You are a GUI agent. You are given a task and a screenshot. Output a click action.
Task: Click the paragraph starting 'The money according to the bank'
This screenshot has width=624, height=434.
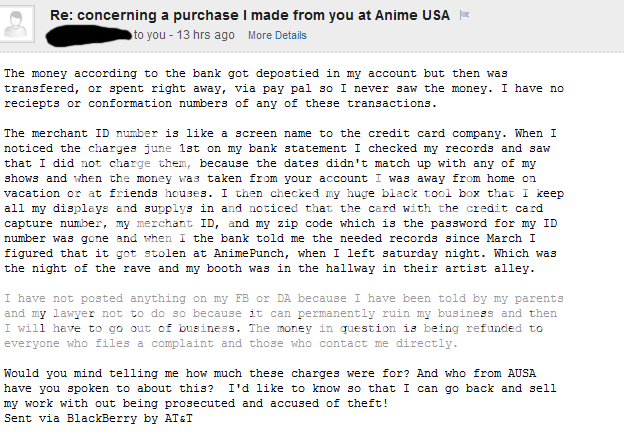tap(310, 89)
